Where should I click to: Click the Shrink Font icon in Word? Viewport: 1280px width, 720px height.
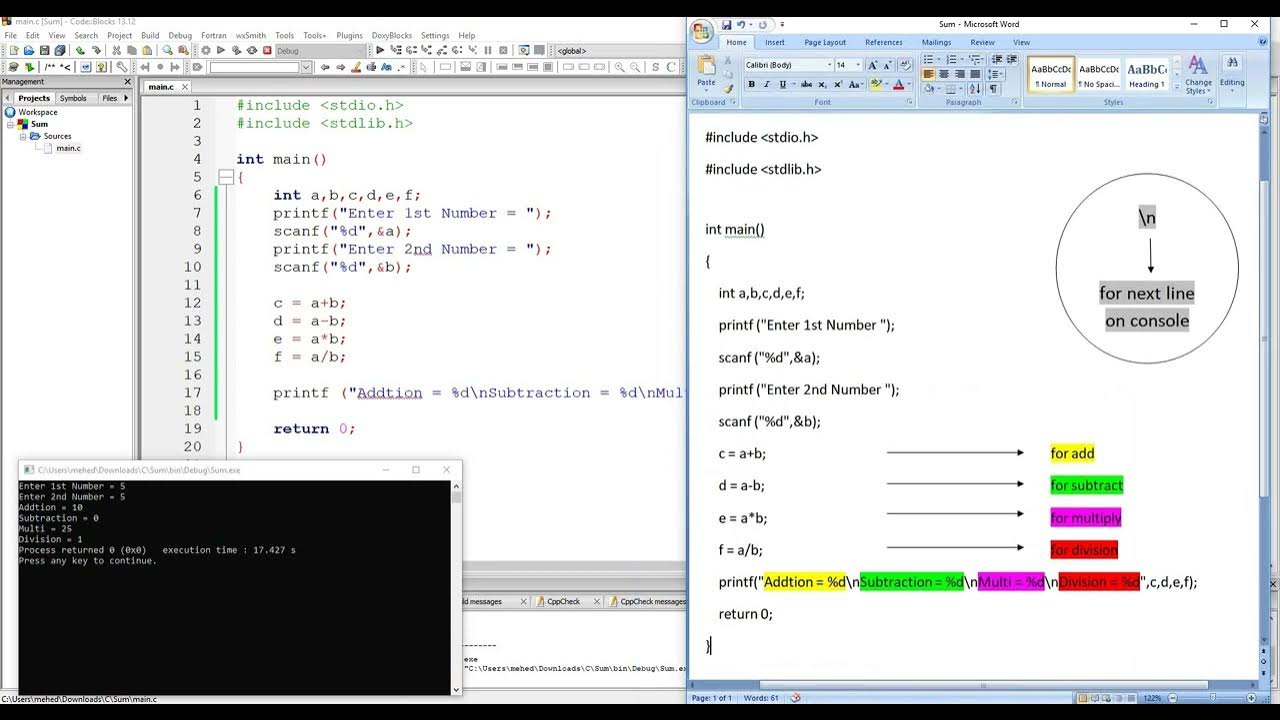coord(888,65)
